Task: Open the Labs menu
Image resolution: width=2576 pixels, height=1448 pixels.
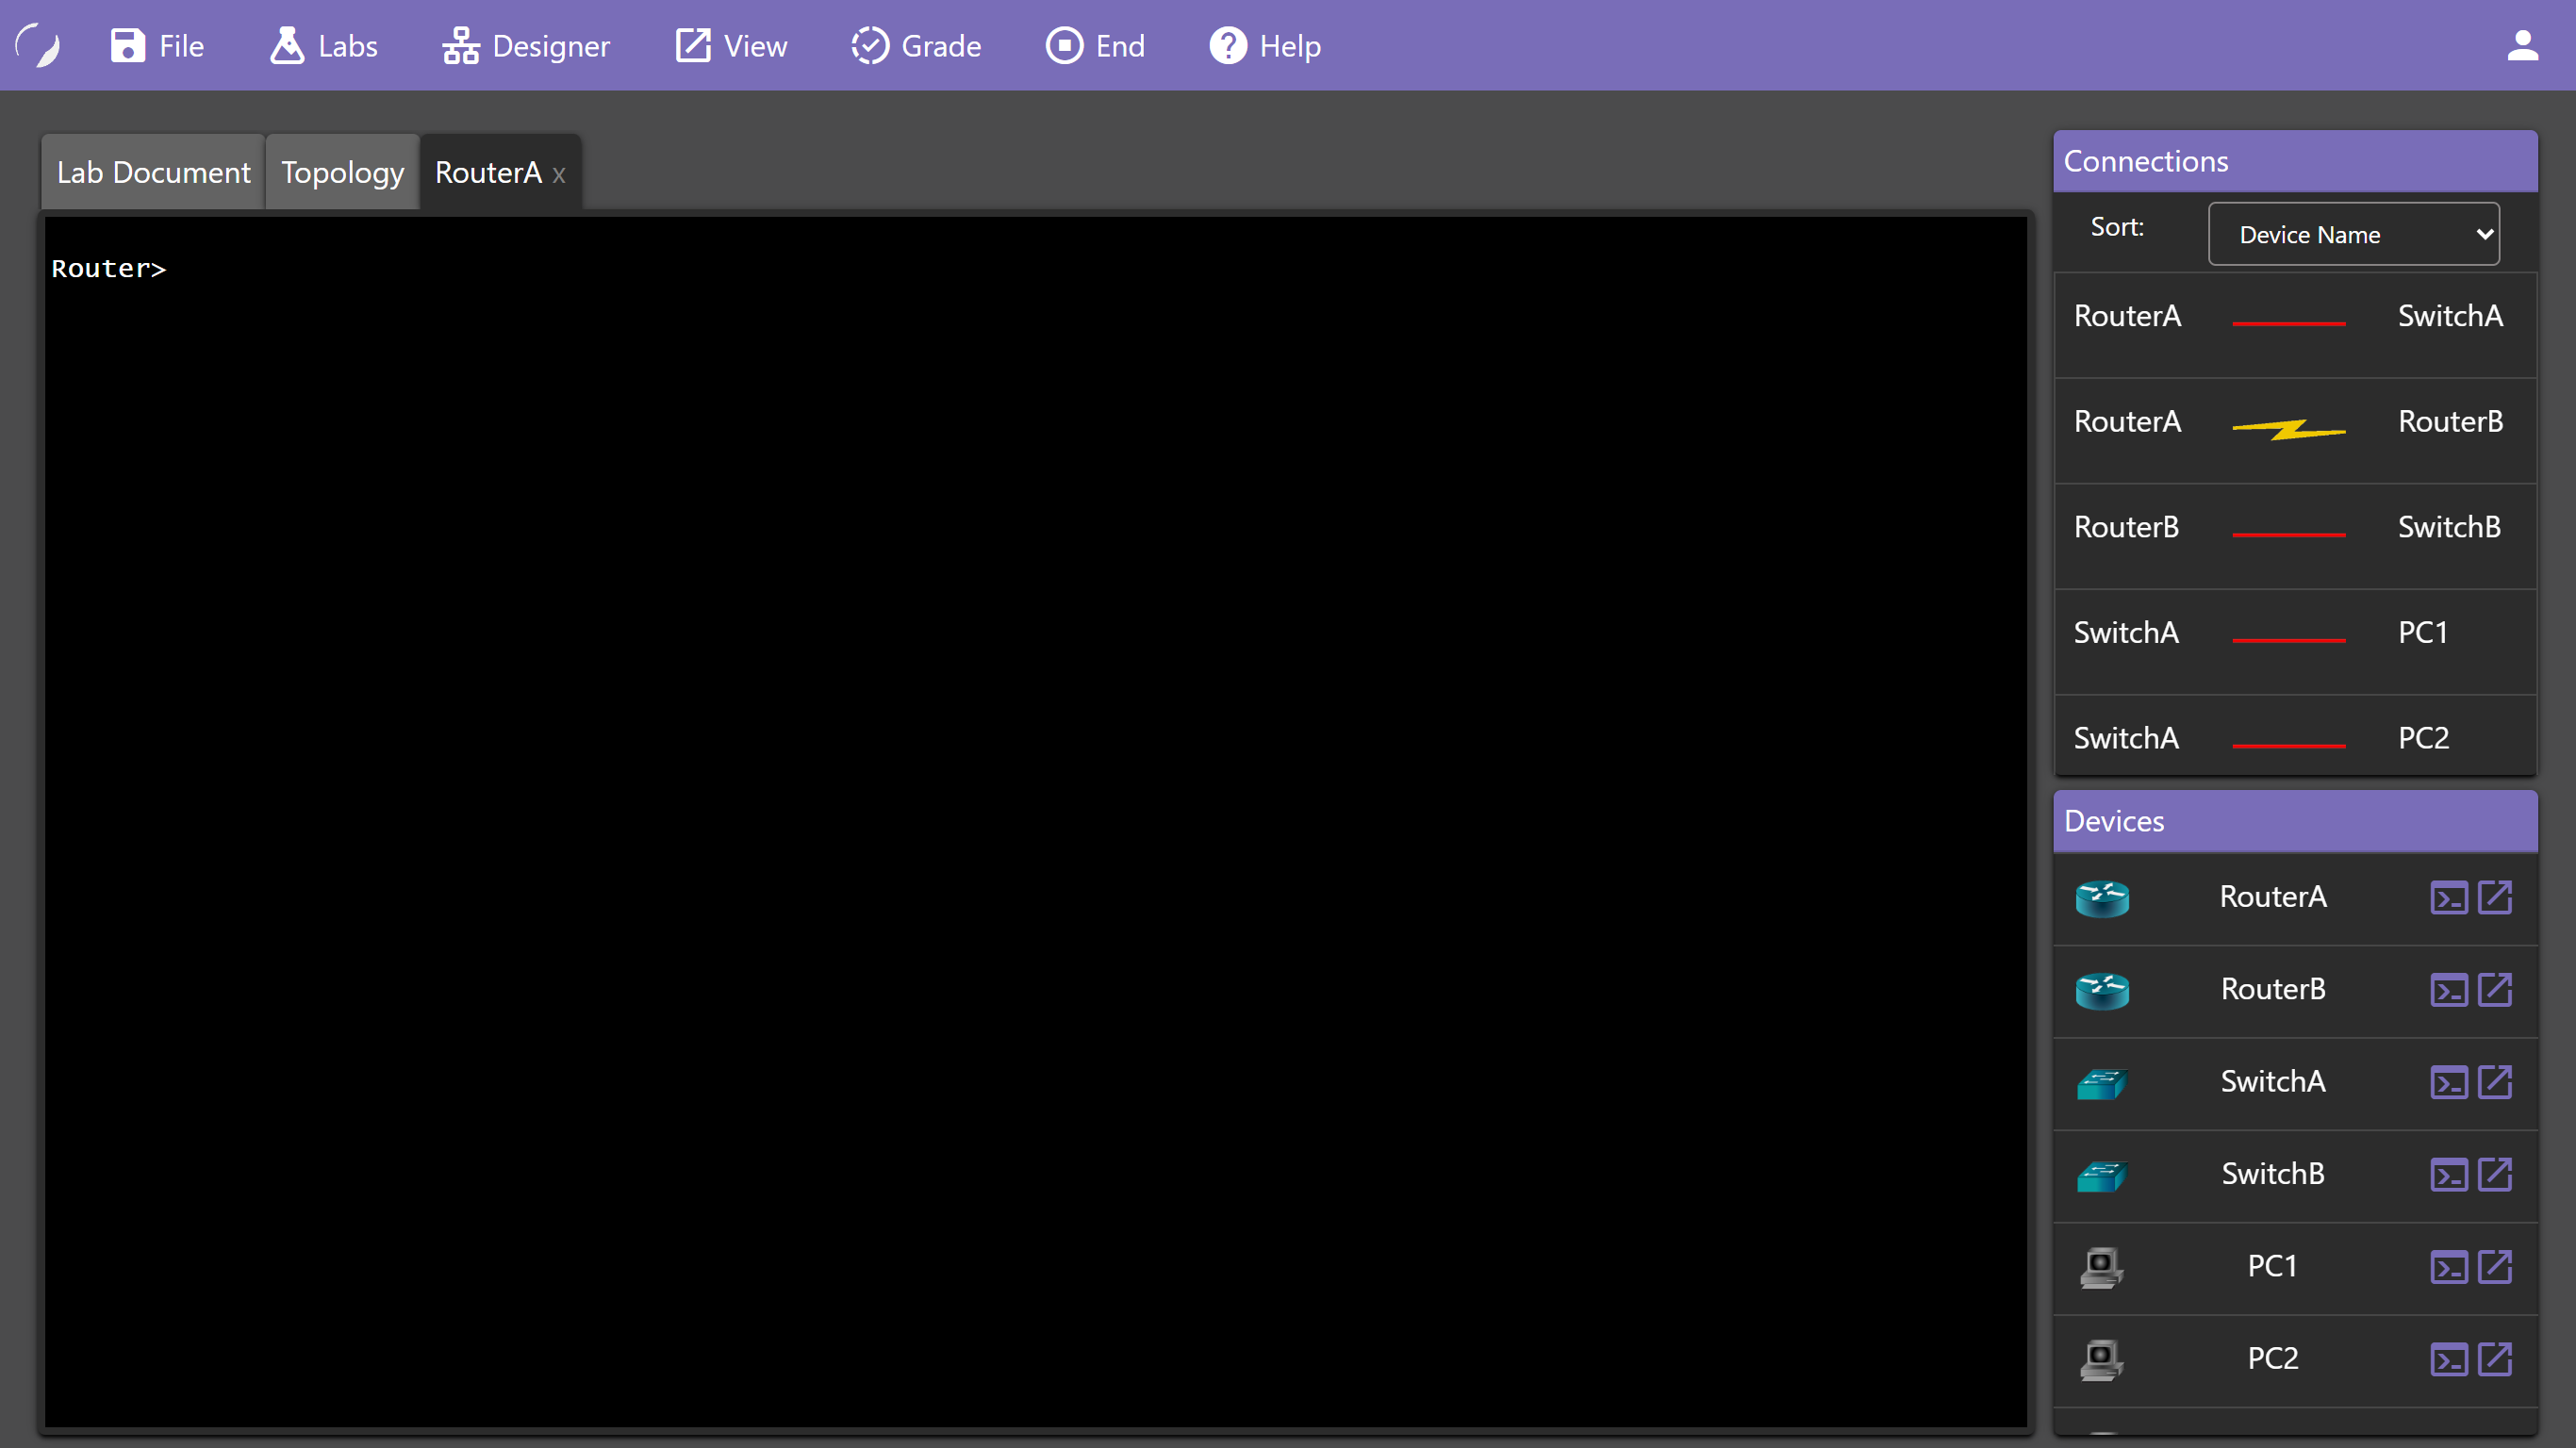Action: point(323,46)
